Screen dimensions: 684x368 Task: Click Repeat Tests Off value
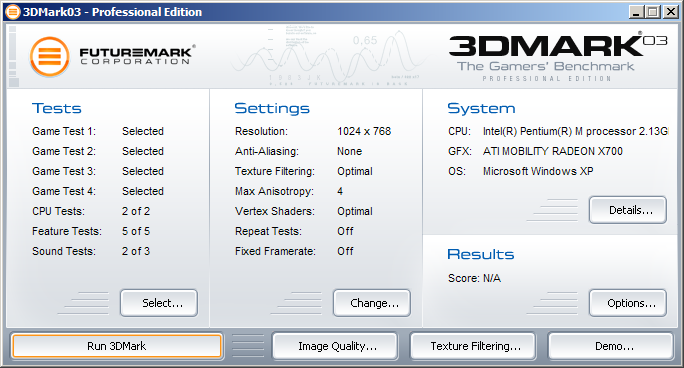[x=345, y=232]
